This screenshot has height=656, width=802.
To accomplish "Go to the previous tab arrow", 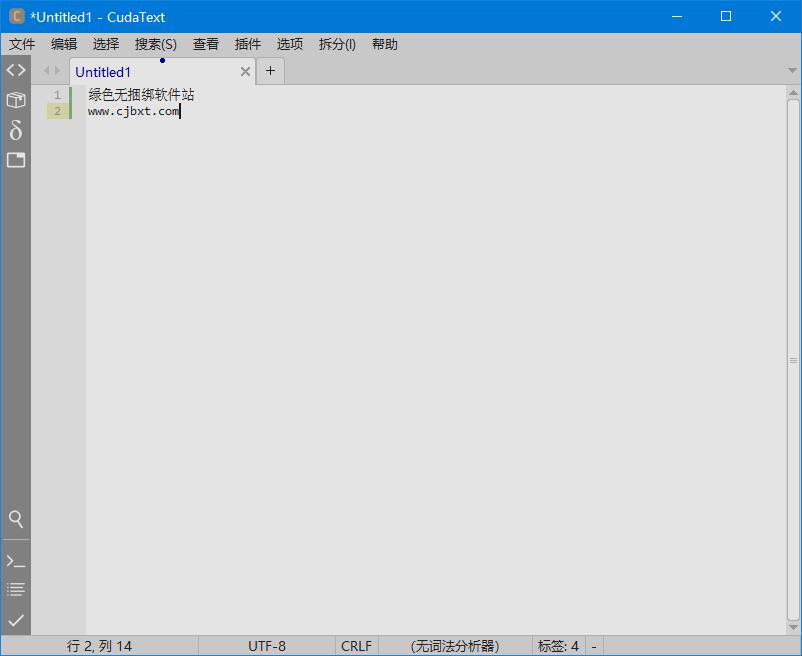I will 47,71.
